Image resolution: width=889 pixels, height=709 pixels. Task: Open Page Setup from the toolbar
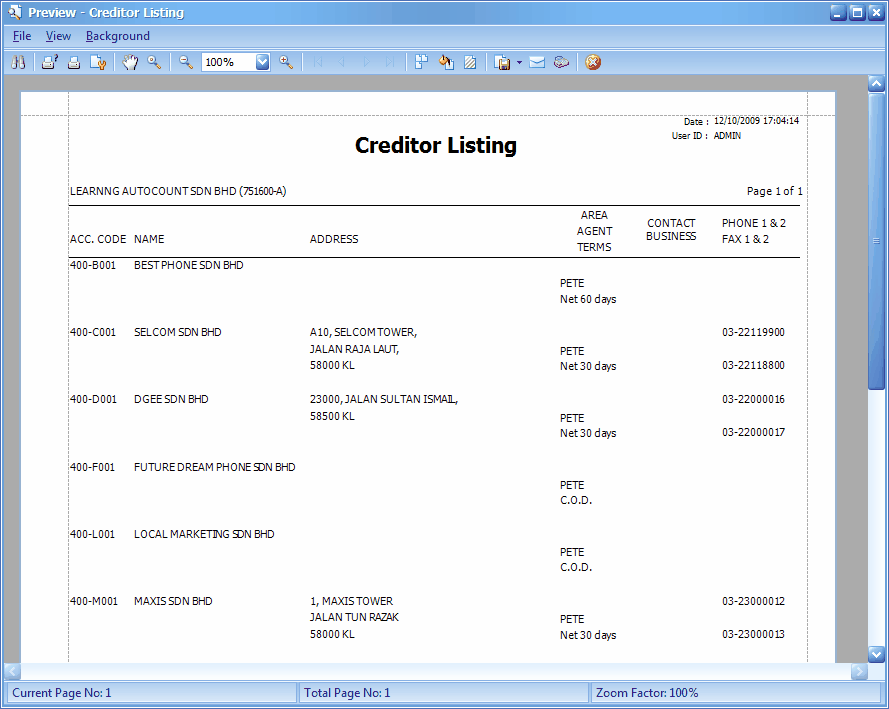97,62
